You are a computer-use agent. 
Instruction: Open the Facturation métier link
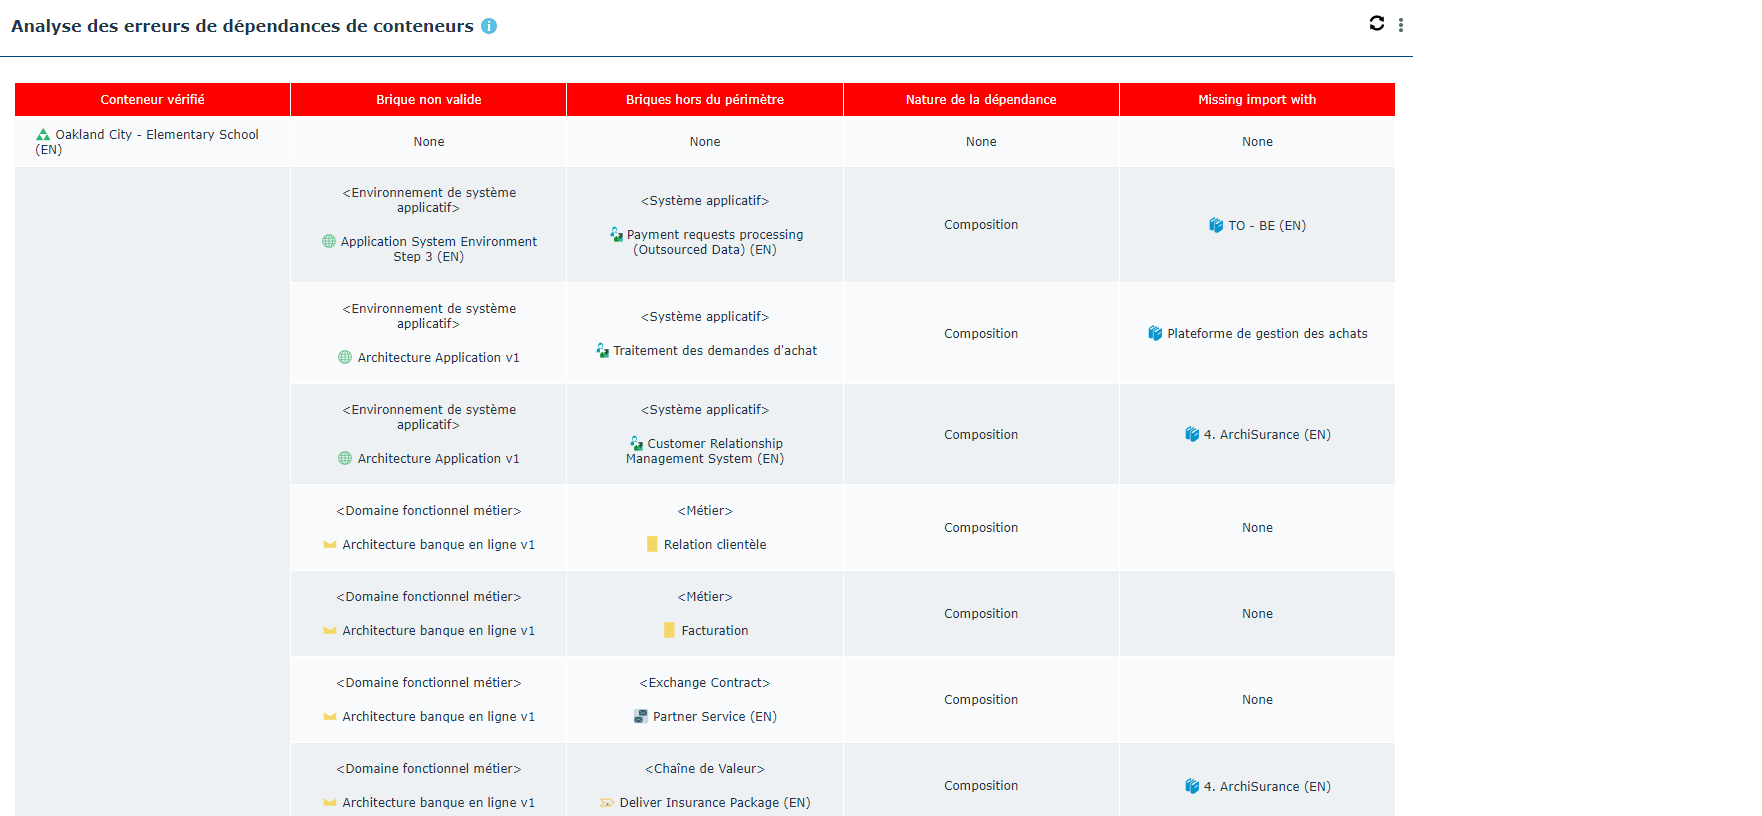pyautogui.click(x=714, y=630)
